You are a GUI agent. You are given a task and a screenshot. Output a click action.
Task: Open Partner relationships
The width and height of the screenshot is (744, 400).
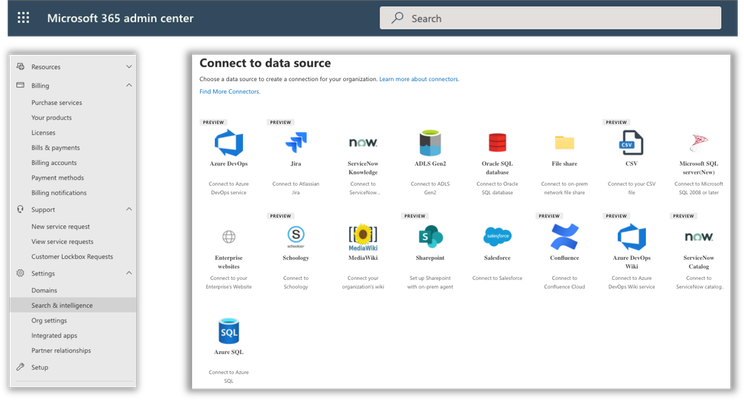click(61, 351)
